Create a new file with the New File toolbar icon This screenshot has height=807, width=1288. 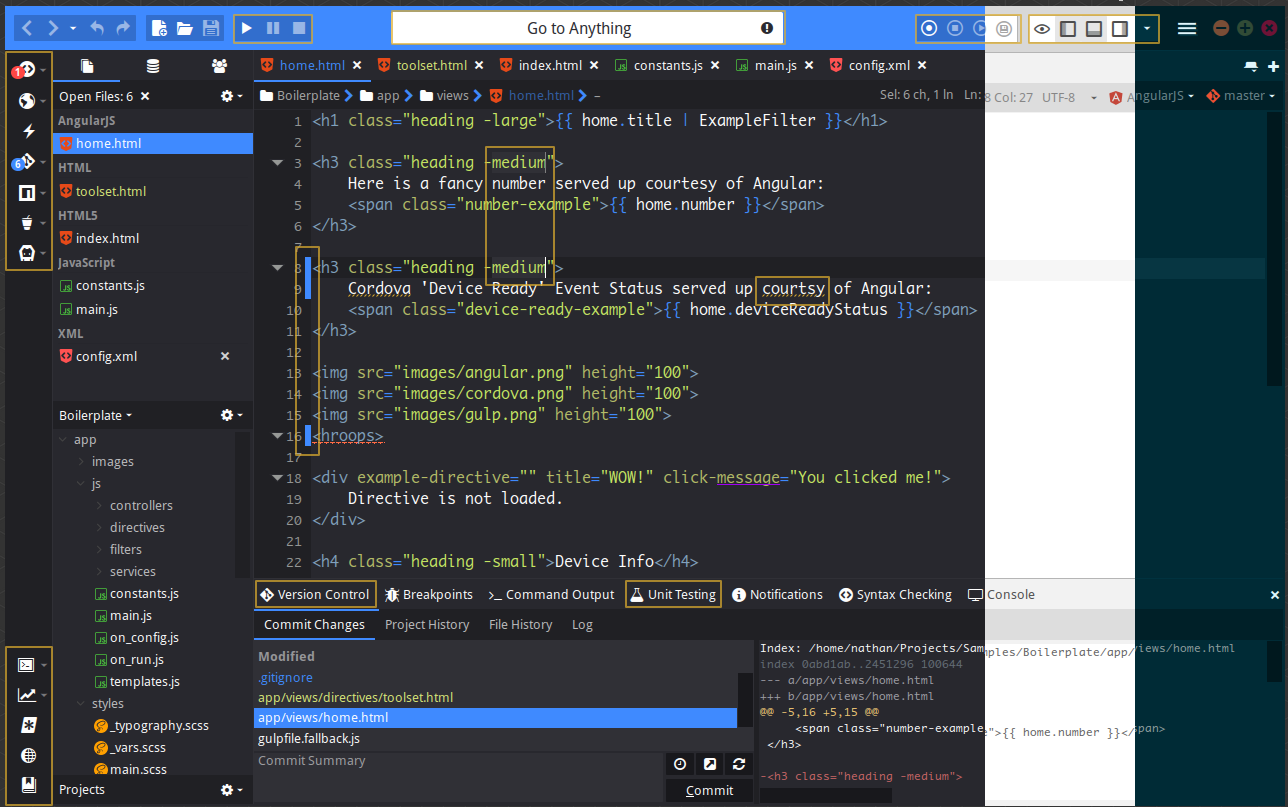click(159, 28)
